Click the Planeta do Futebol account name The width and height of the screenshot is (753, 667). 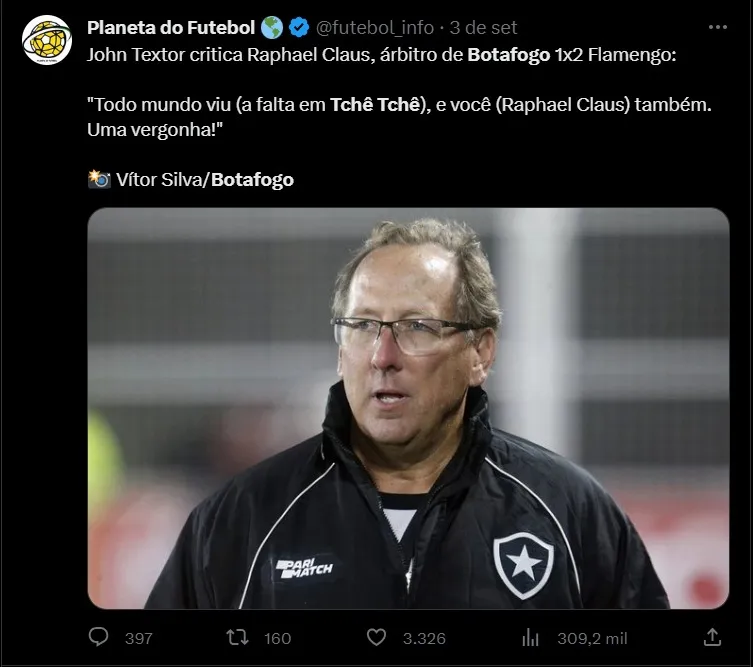click(170, 27)
